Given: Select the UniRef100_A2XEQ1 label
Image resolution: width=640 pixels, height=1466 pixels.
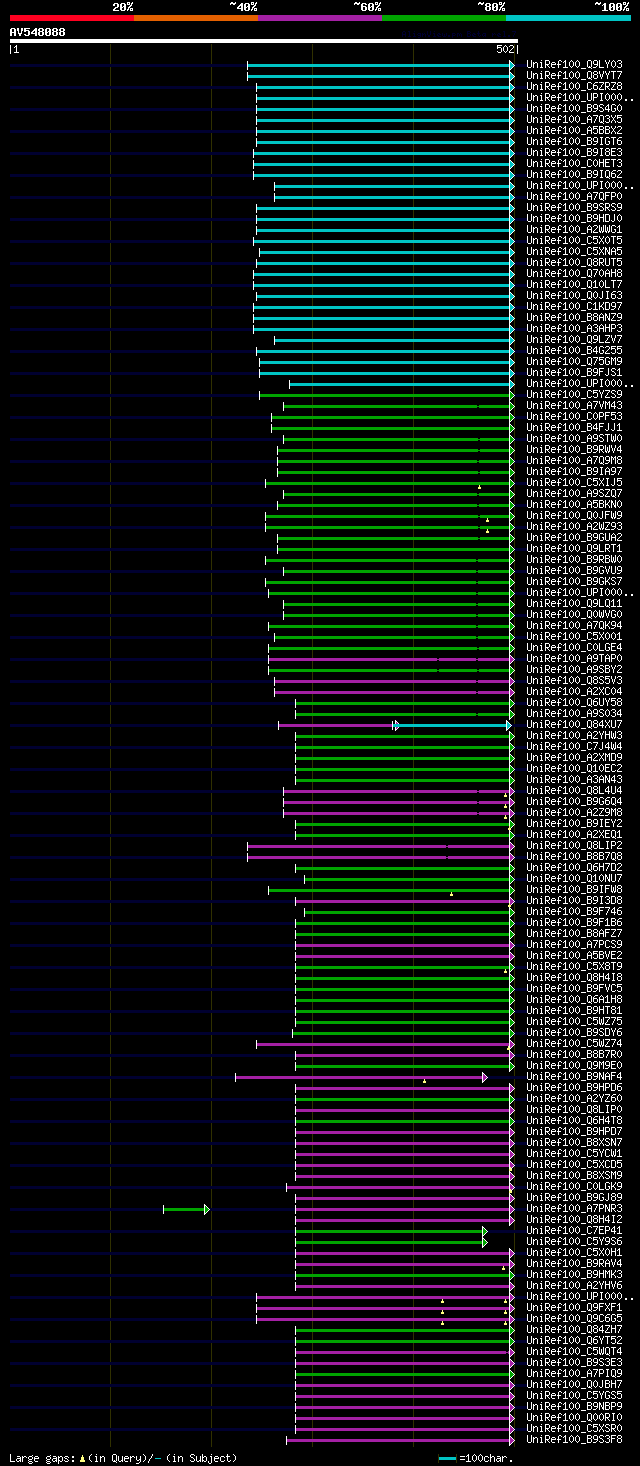Looking at the screenshot, I should [574, 834].
